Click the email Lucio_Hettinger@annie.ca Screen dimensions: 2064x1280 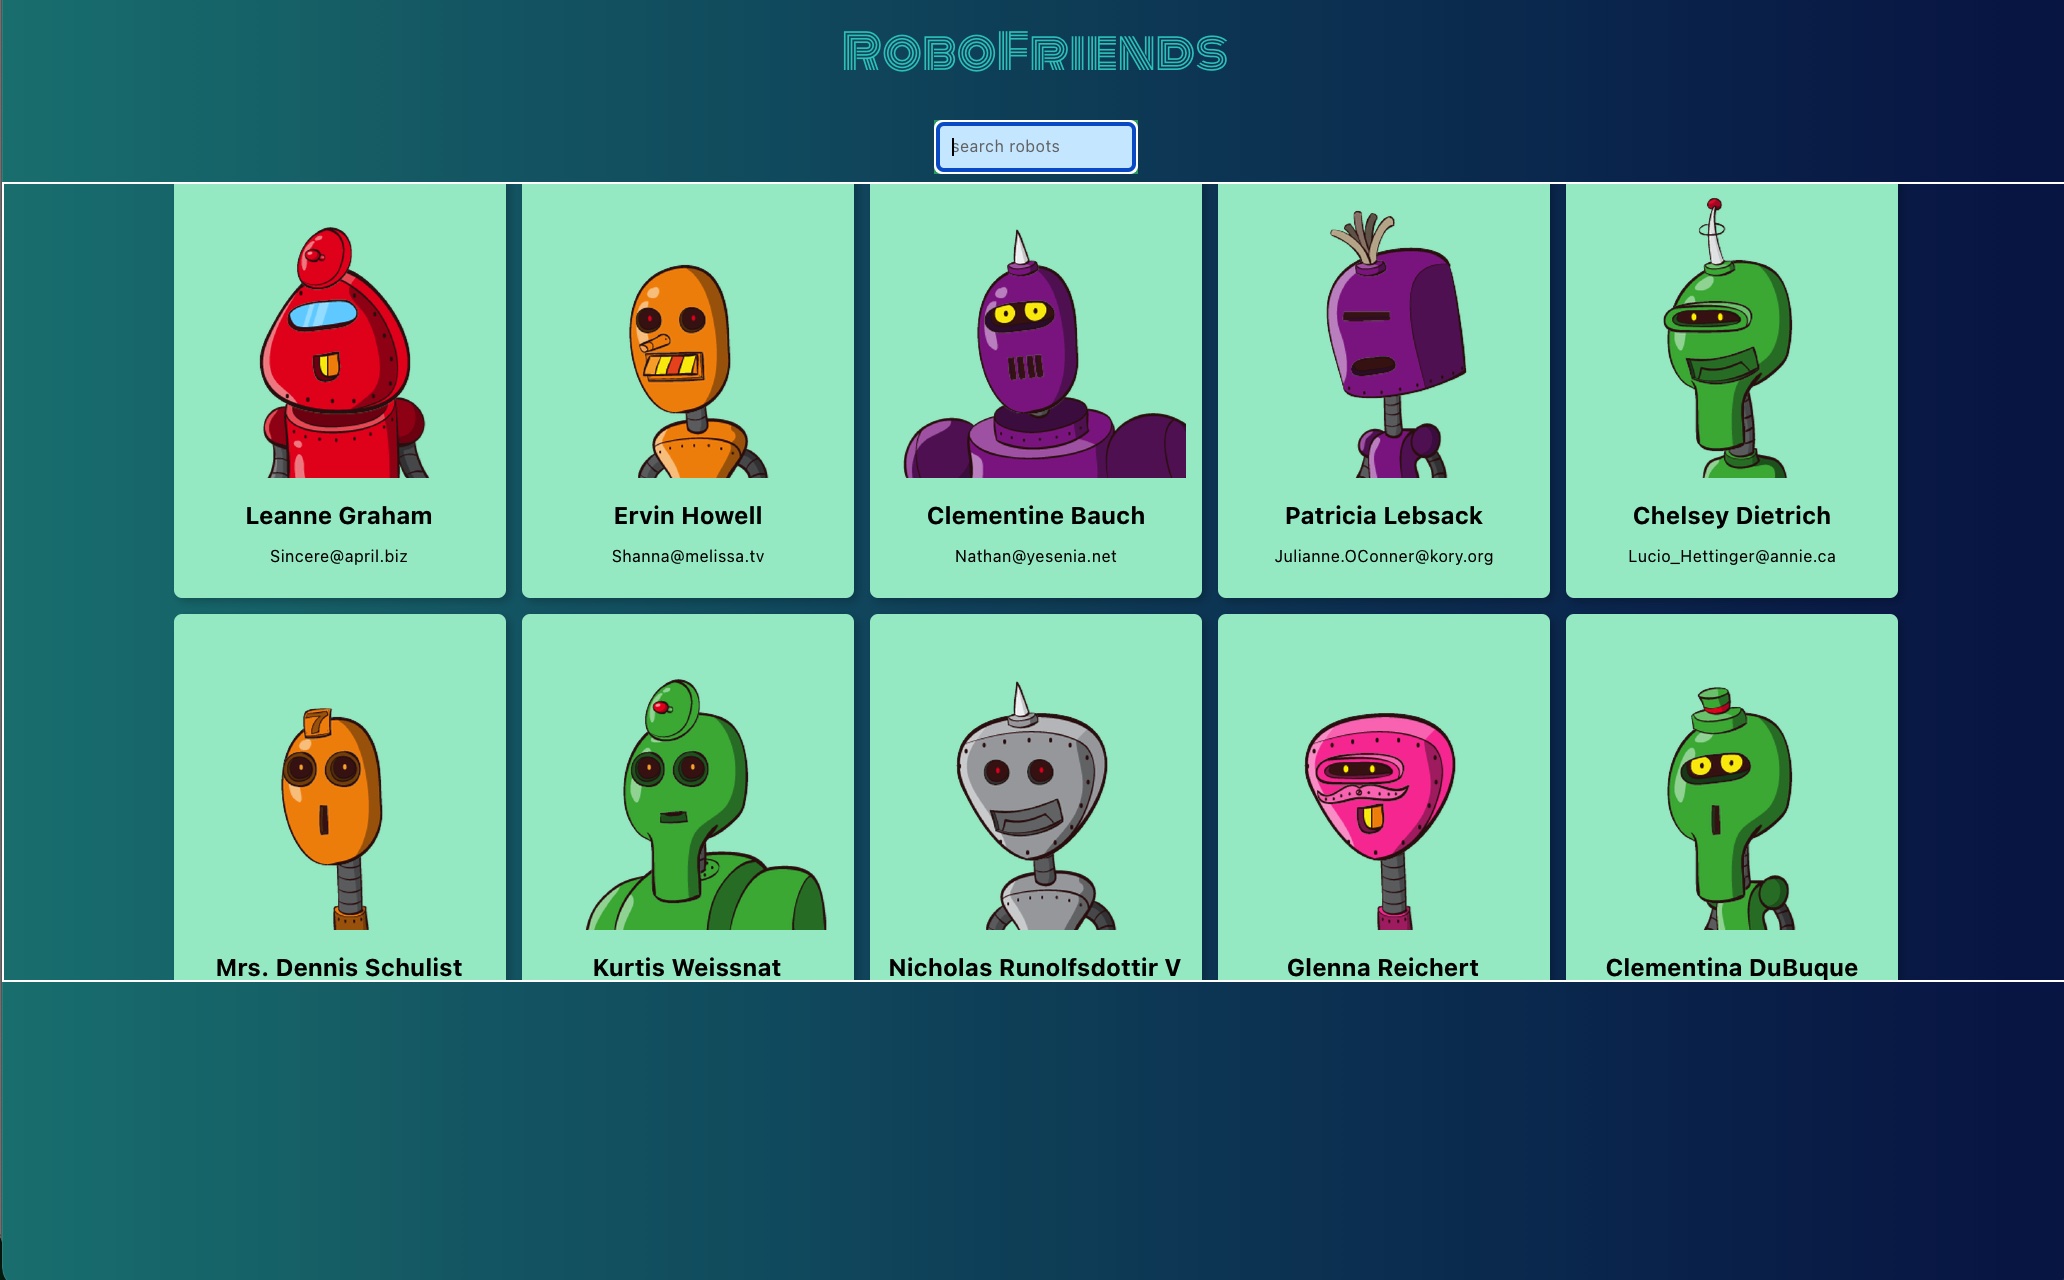[1732, 557]
